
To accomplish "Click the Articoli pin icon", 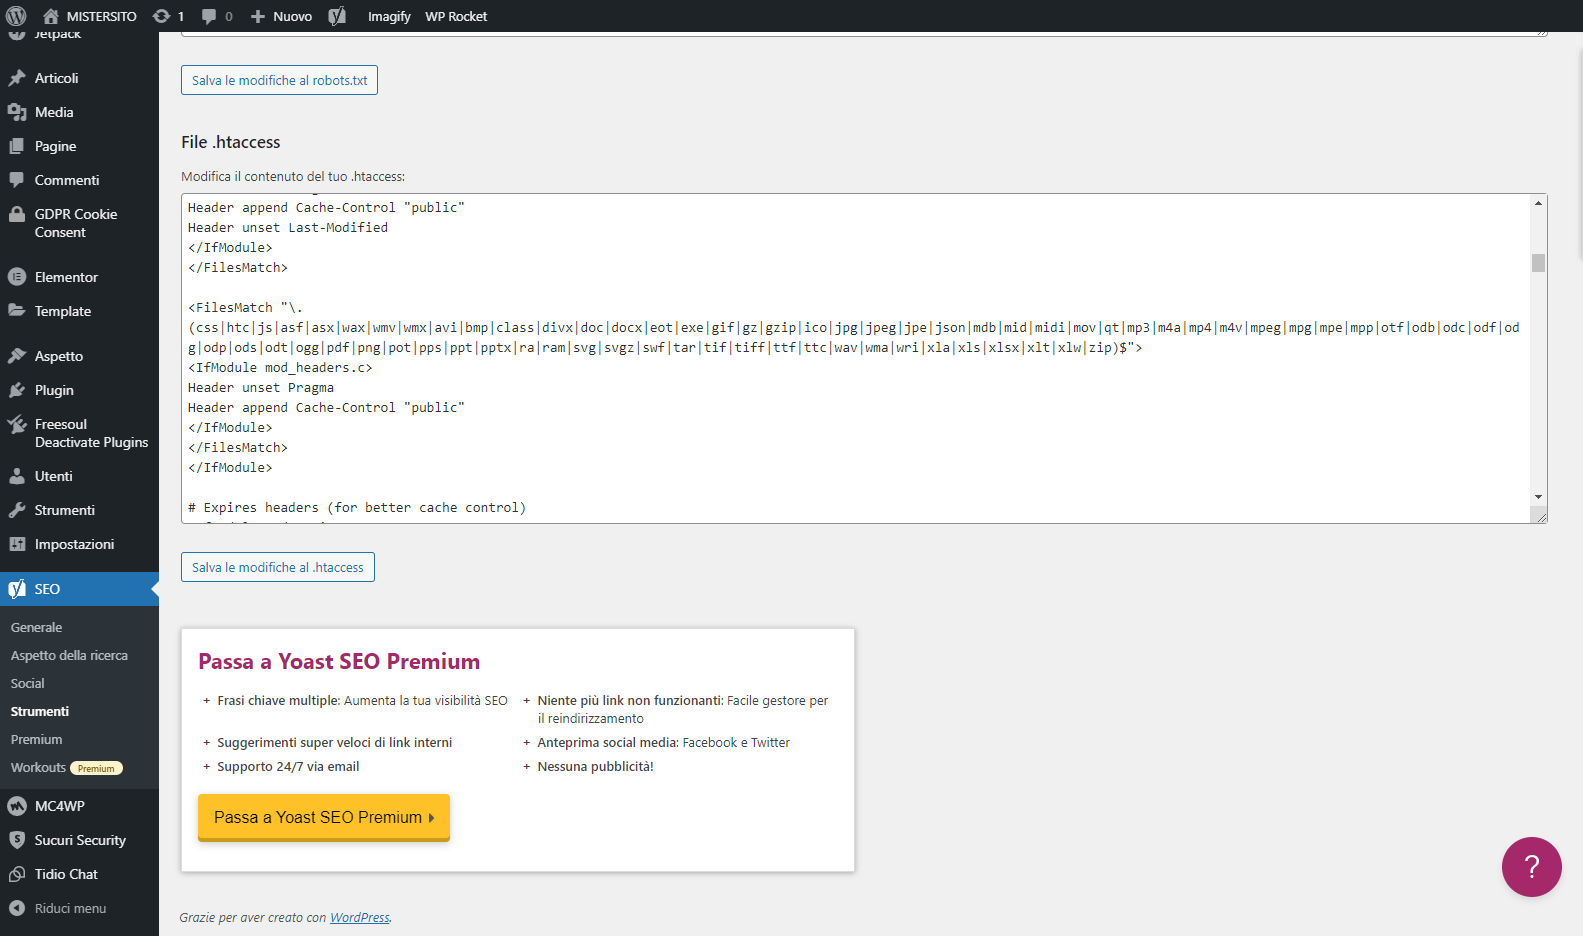I will 17,78.
